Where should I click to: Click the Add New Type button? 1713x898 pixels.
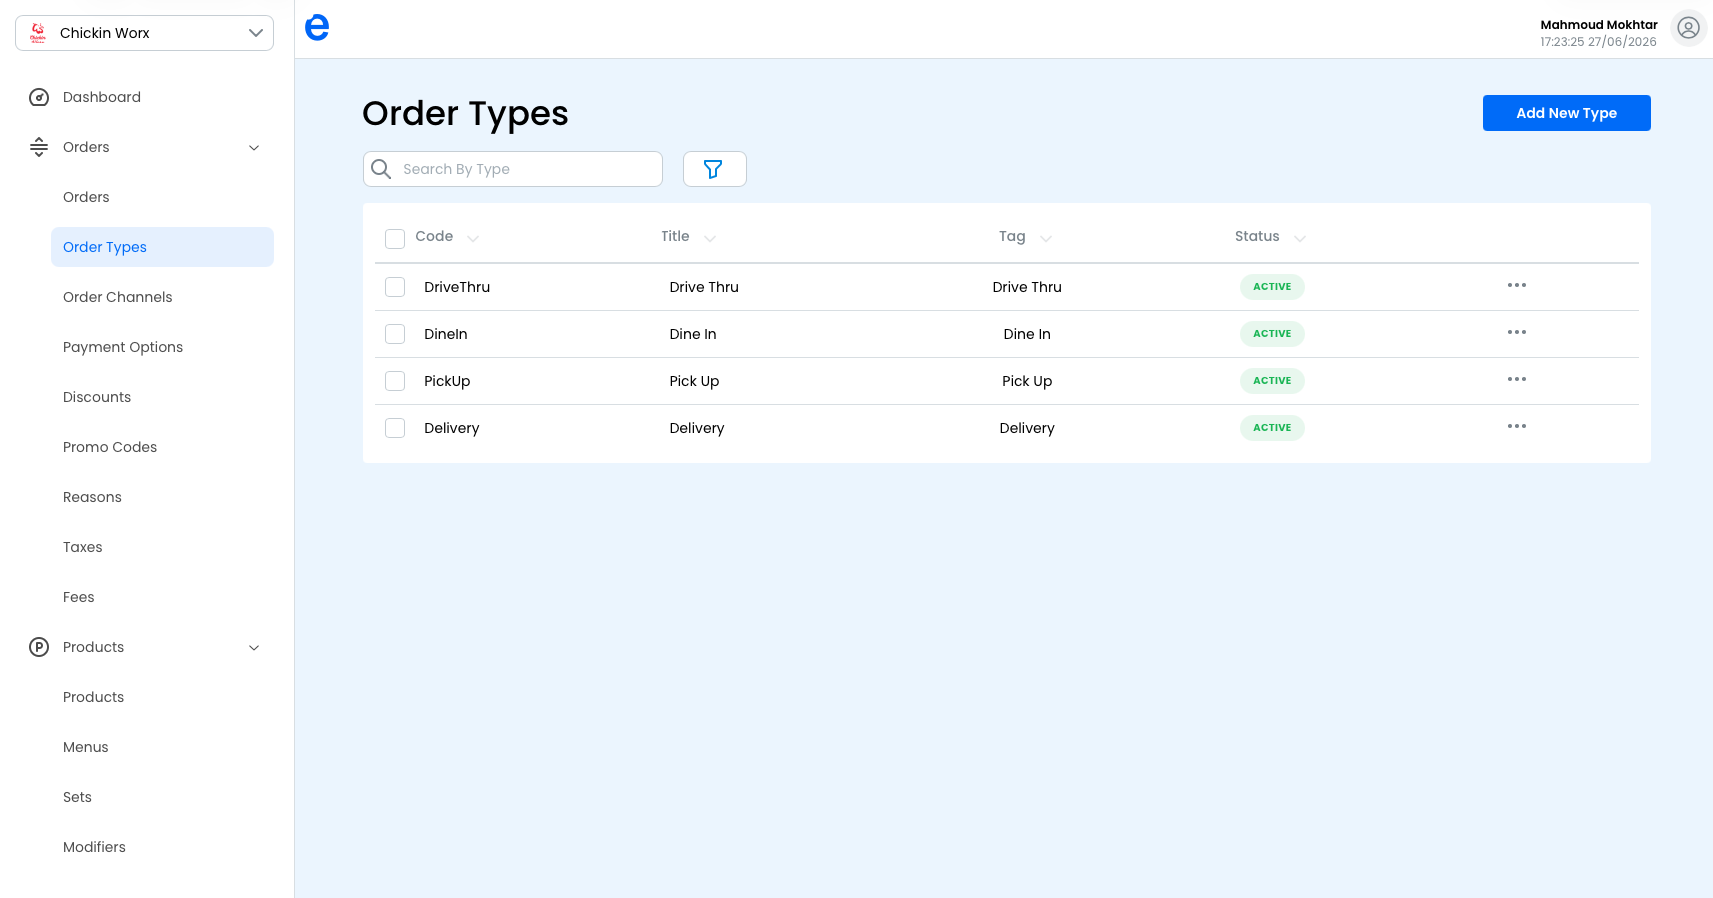click(1566, 113)
